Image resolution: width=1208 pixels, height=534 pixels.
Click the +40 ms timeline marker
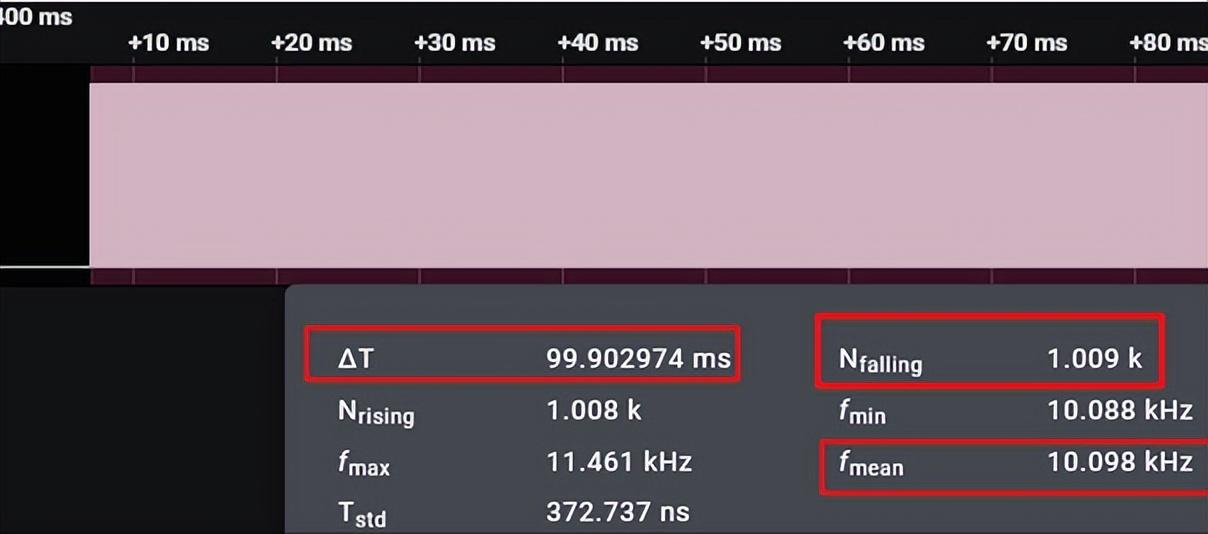point(598,43)
